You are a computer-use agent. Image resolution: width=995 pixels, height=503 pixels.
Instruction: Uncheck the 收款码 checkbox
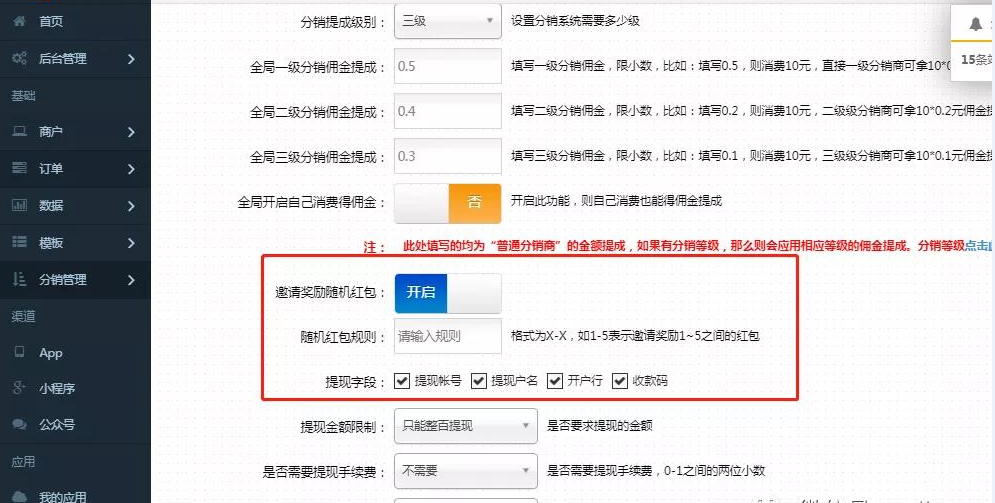620,381
